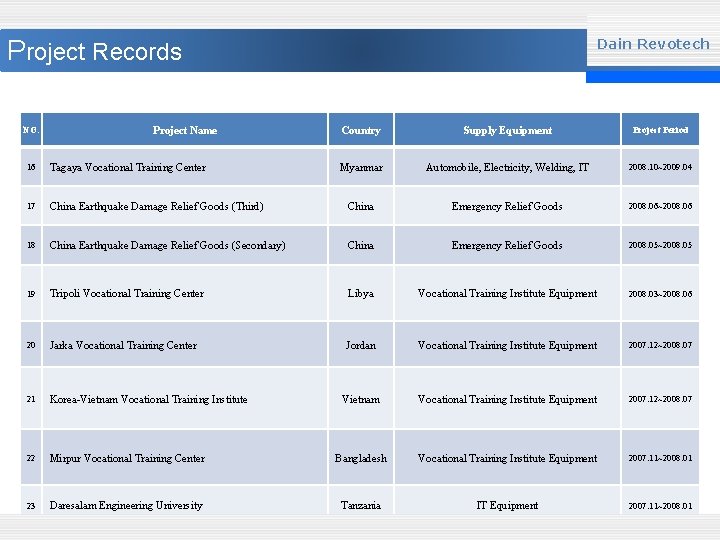This screenshot has width=720, height=540.
Task: Select Vocational Training Institute Equipment in Vietnam row
Action: (x=507, y=399)
